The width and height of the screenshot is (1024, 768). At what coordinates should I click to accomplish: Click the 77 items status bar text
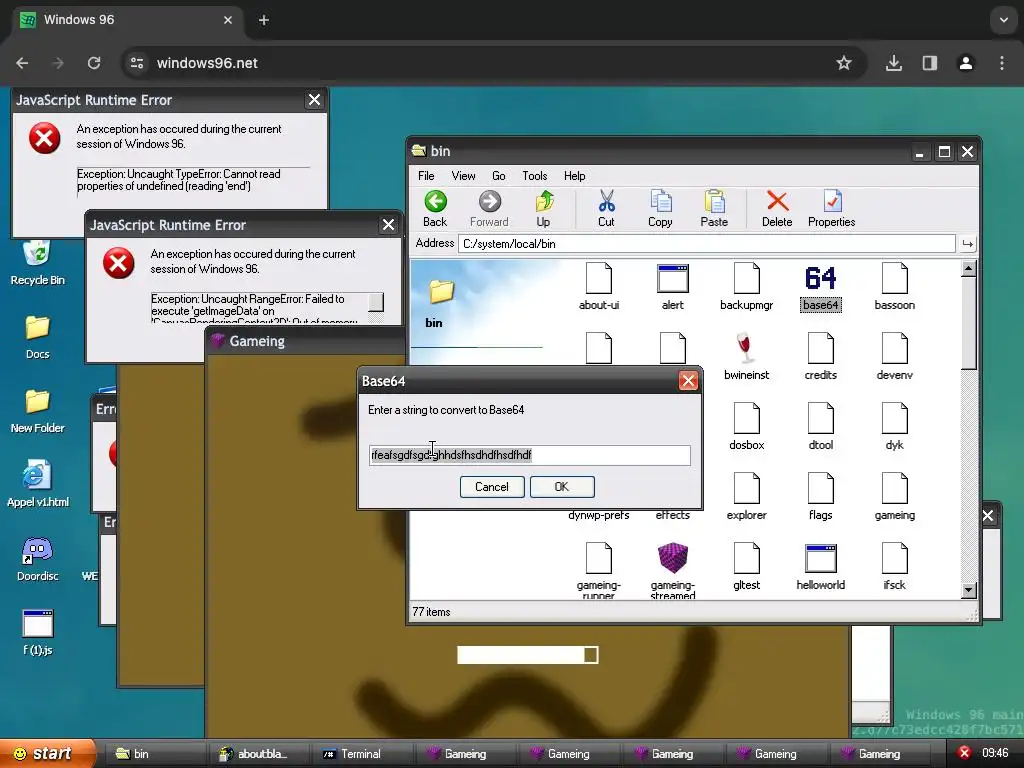(431, 612)
